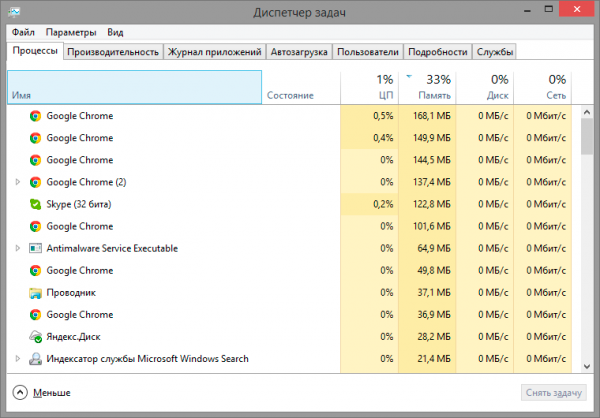Open the Вид menu
The image size is (600, 418).
(x=115, y=32)
